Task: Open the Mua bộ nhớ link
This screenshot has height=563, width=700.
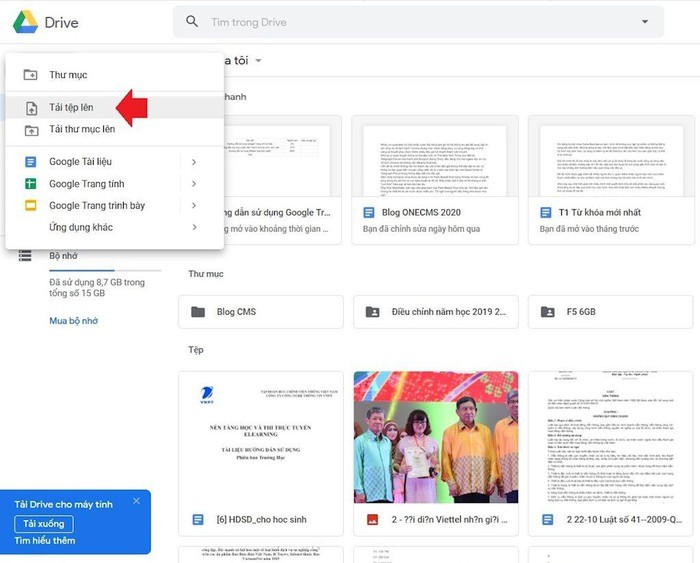Action: (x=73, y=321)
